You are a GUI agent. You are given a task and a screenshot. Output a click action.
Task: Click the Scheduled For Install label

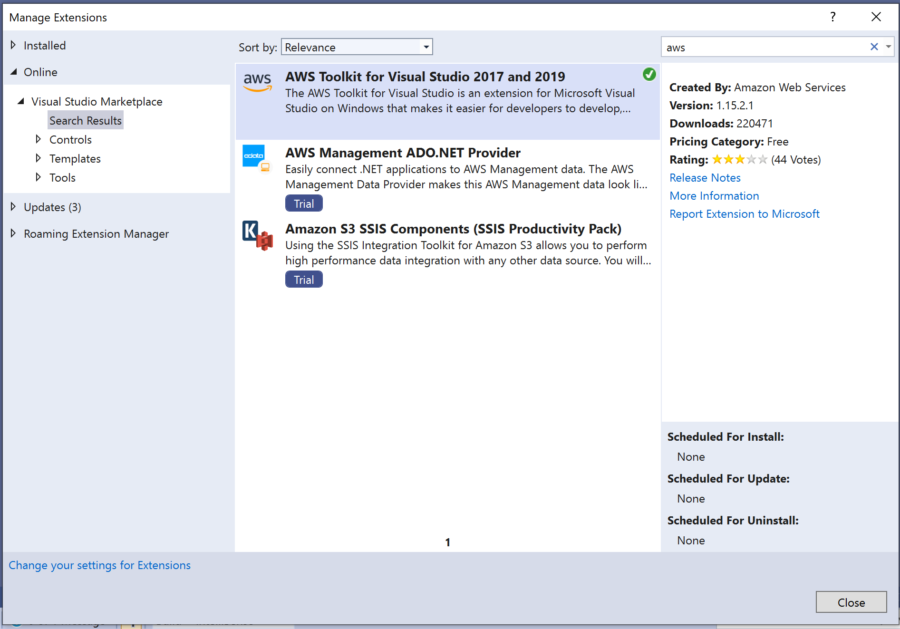tap(726, 437)
